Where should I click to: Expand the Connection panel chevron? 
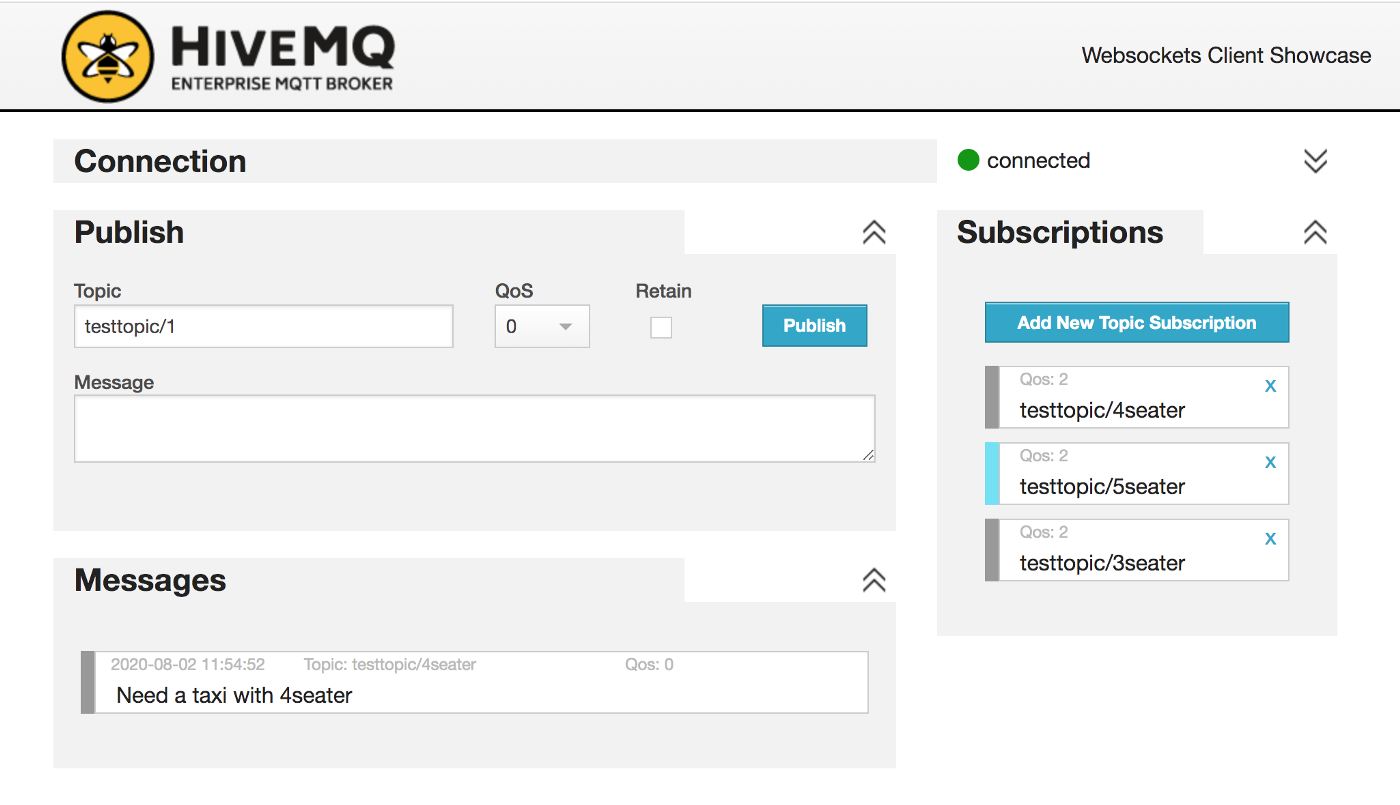[1315, 161]
